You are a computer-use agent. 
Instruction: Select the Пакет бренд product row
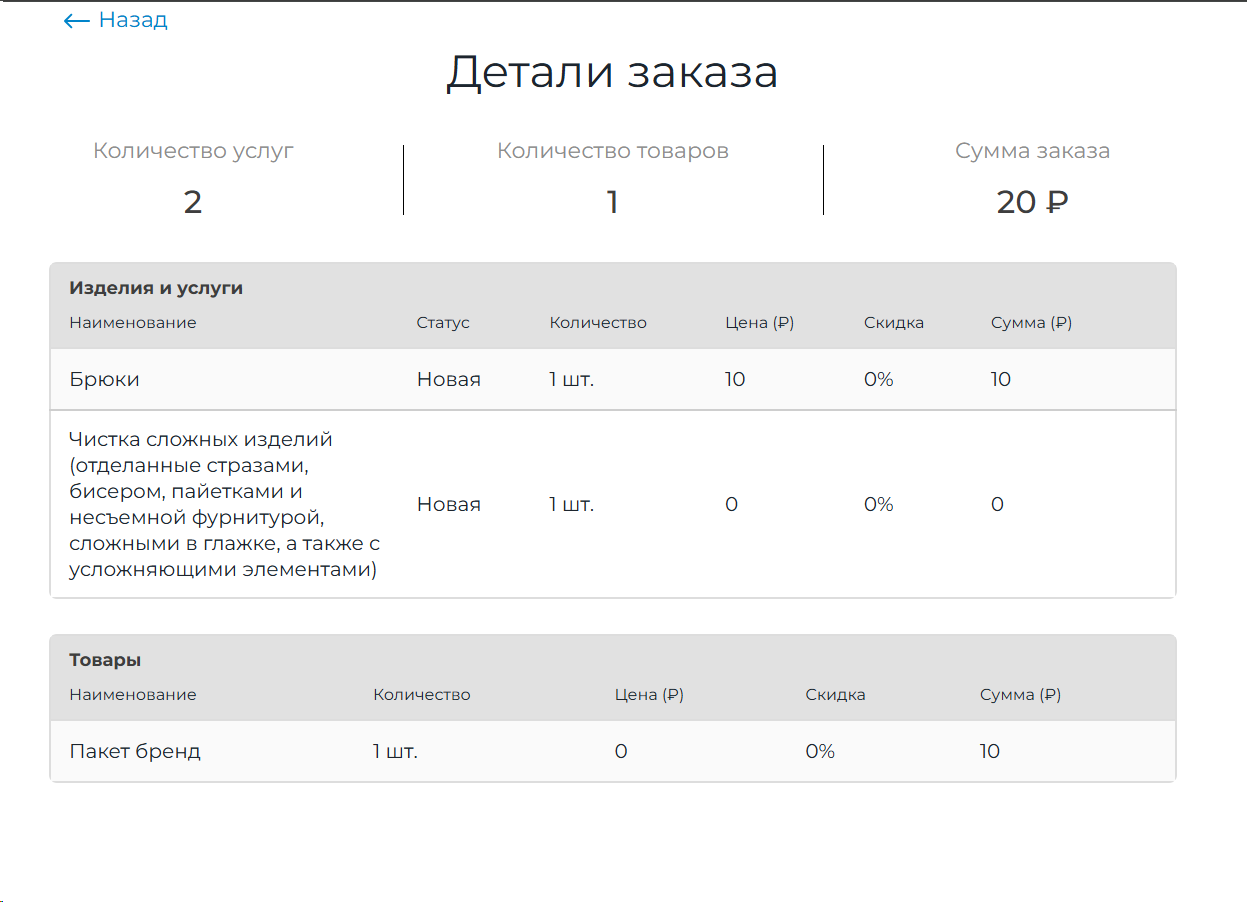coord(613,751)
